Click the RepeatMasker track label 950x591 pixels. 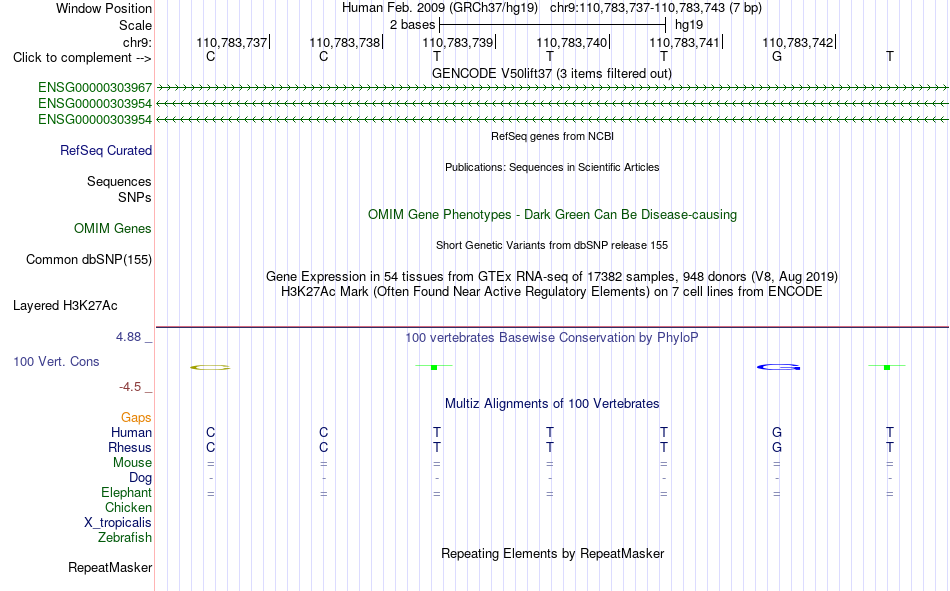point(110,567)
